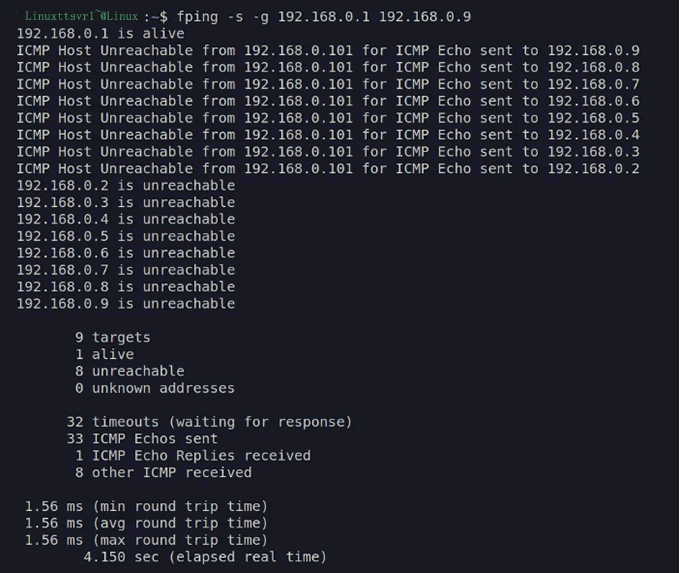This screenshot has width=680, height=573.
Task: Click the '0 unknown addresses' line
Action: [155, 388]
